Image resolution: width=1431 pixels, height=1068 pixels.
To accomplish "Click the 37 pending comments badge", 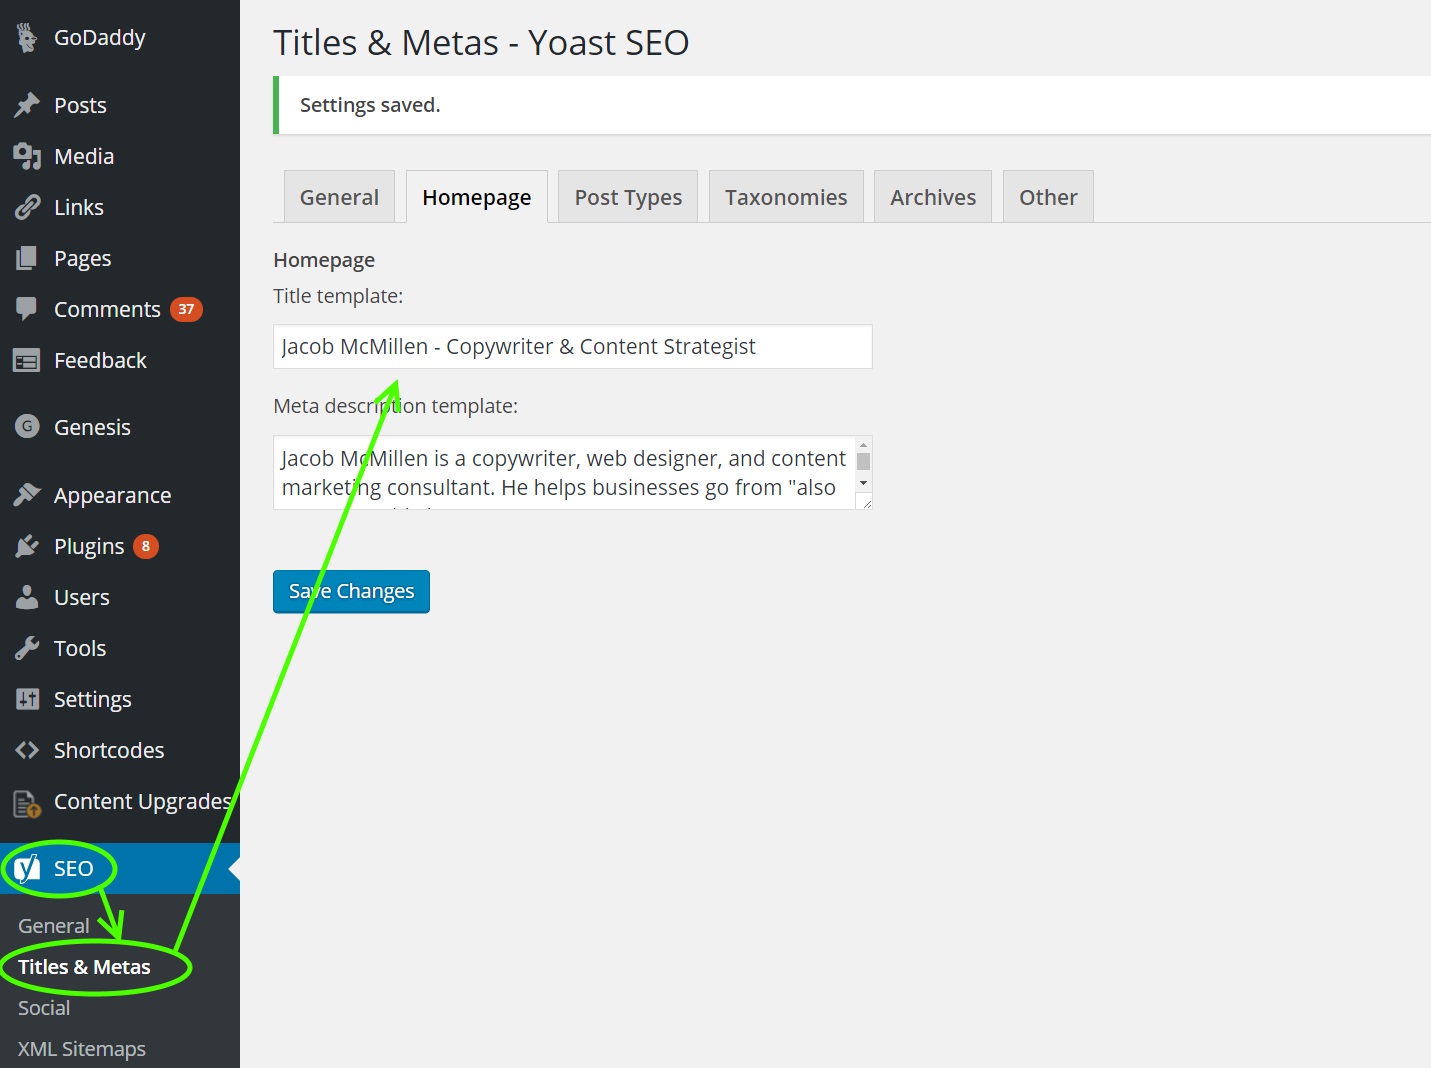I will click(186, 309).
